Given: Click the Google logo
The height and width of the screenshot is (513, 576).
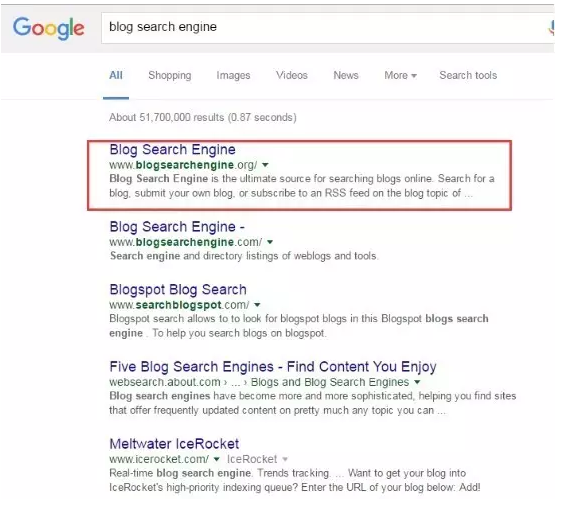Looking at the screenshot, I should [48, 28].
